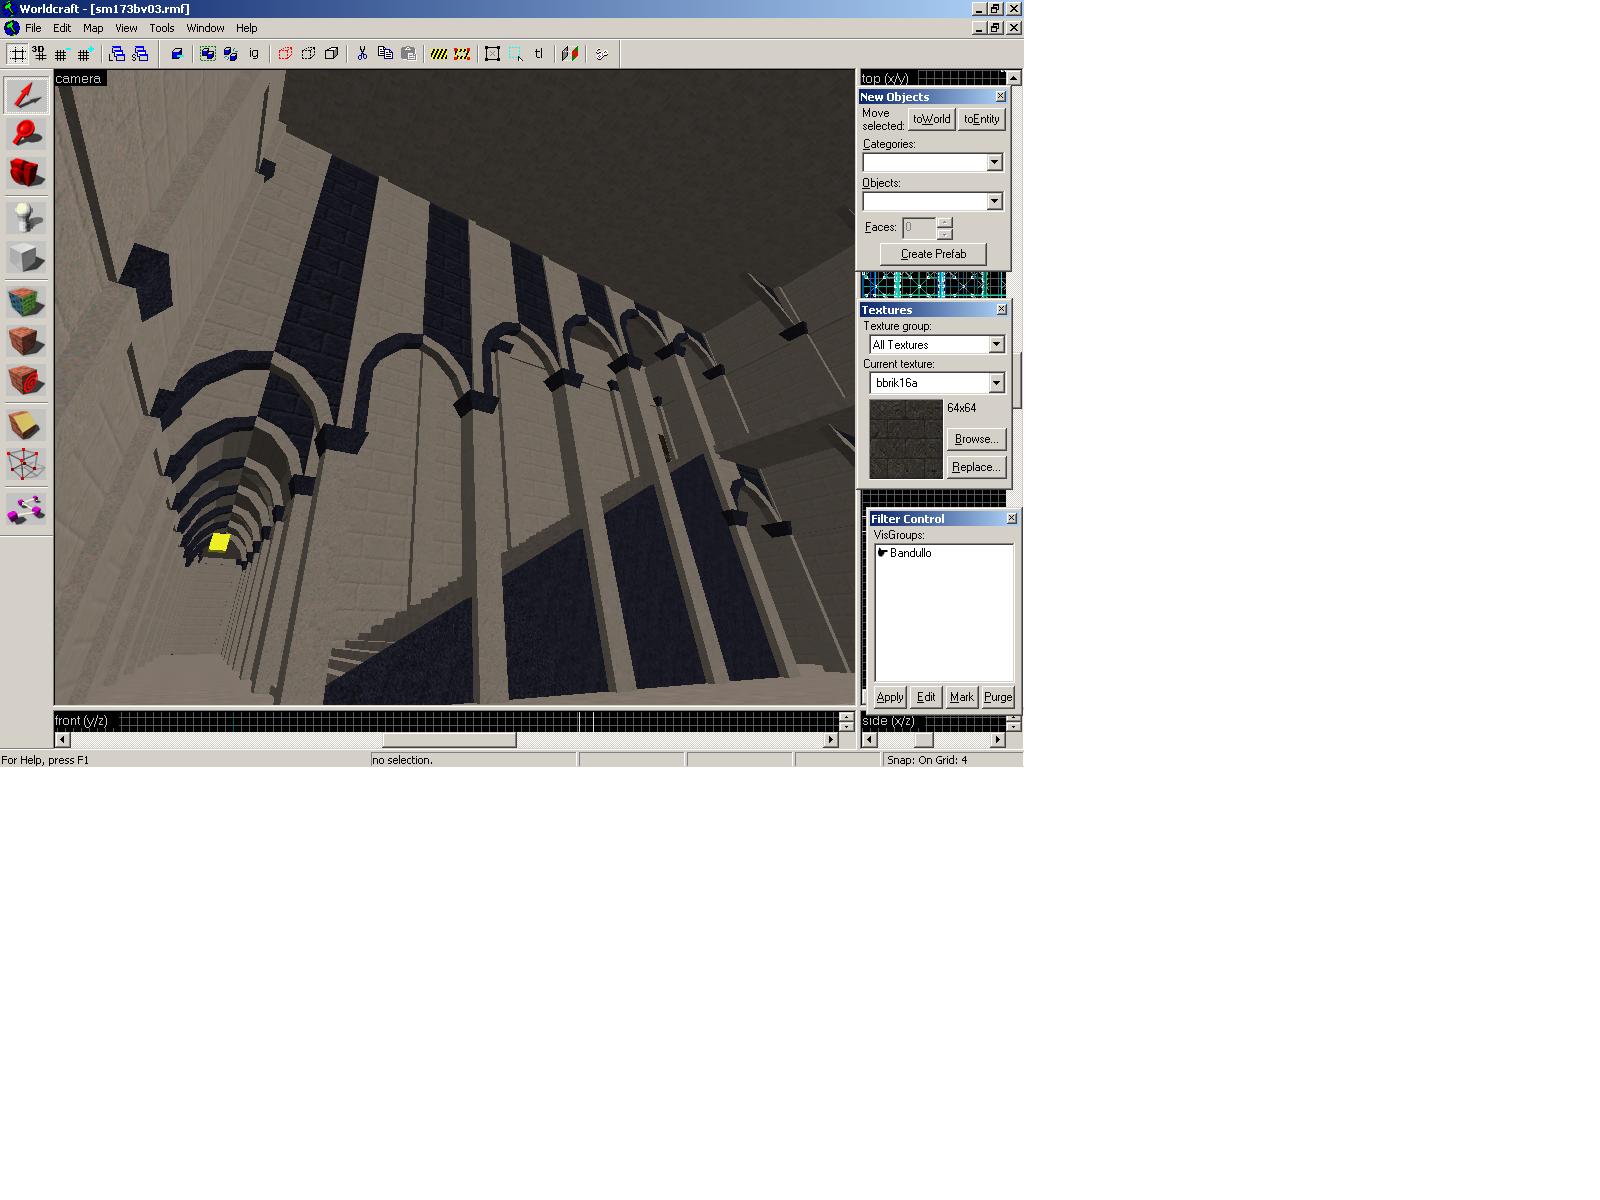Select the red arrow Selection tool
Screen dimensions: 1600x1200
(x=26, y=95)
